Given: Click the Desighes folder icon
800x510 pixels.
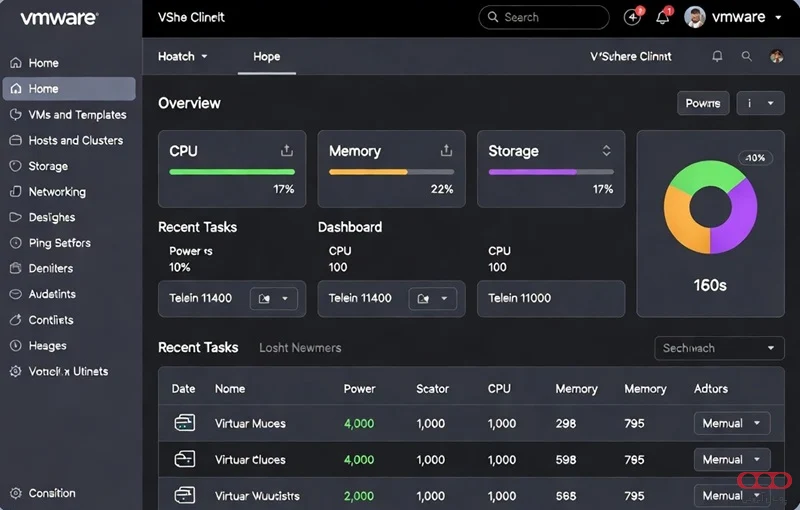Looking at the screenshot, I should click(16, 217).
